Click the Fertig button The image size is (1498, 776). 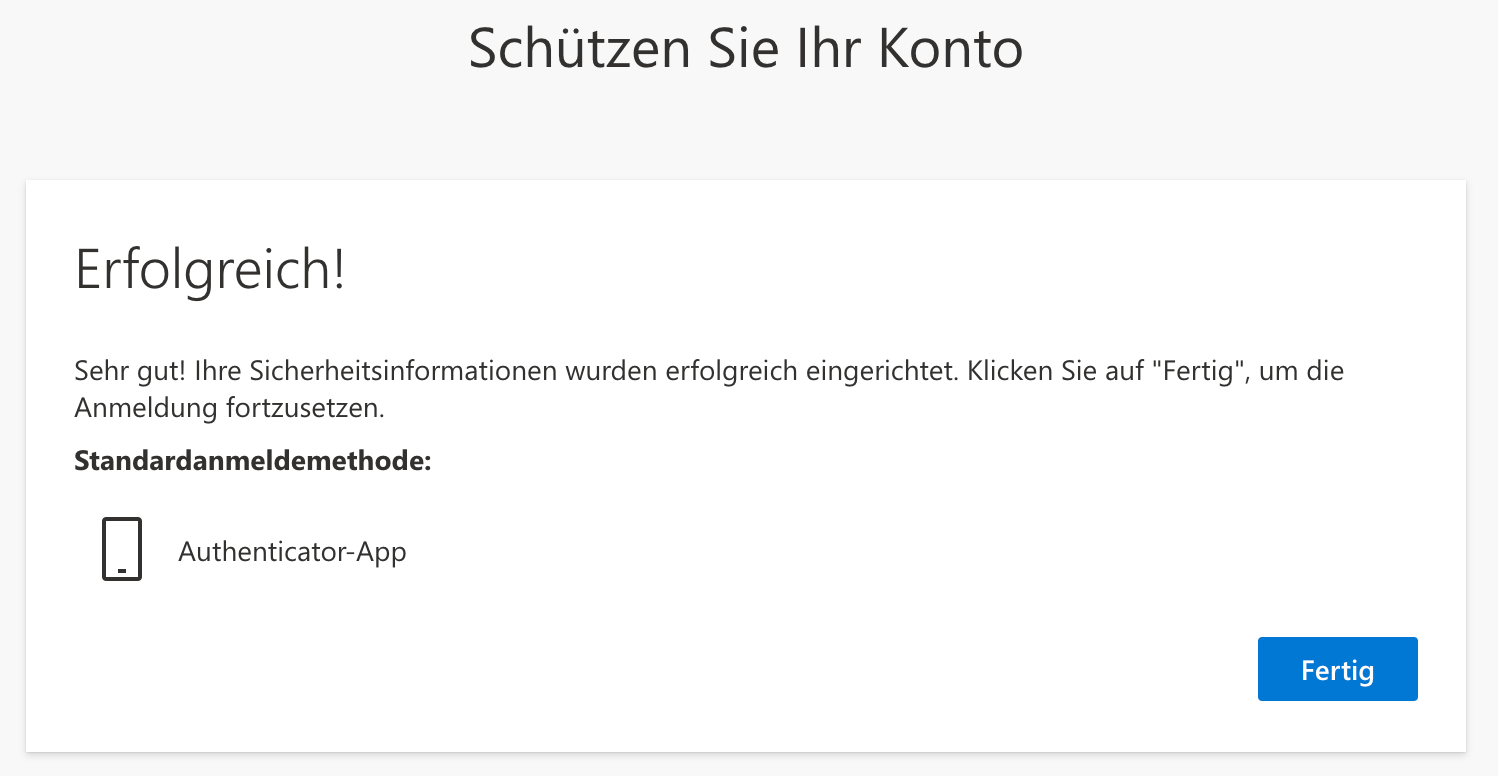(1337, 669)
